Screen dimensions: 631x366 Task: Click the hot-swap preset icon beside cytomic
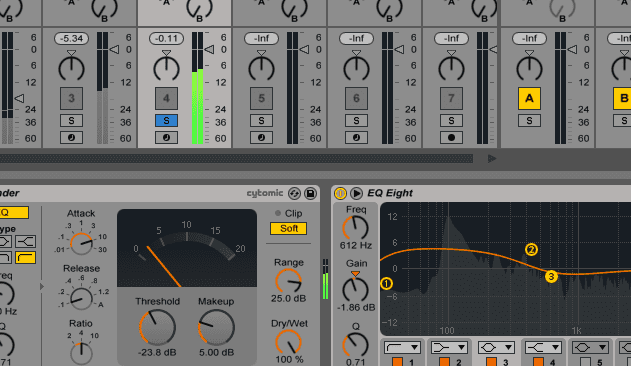point(295,194)
